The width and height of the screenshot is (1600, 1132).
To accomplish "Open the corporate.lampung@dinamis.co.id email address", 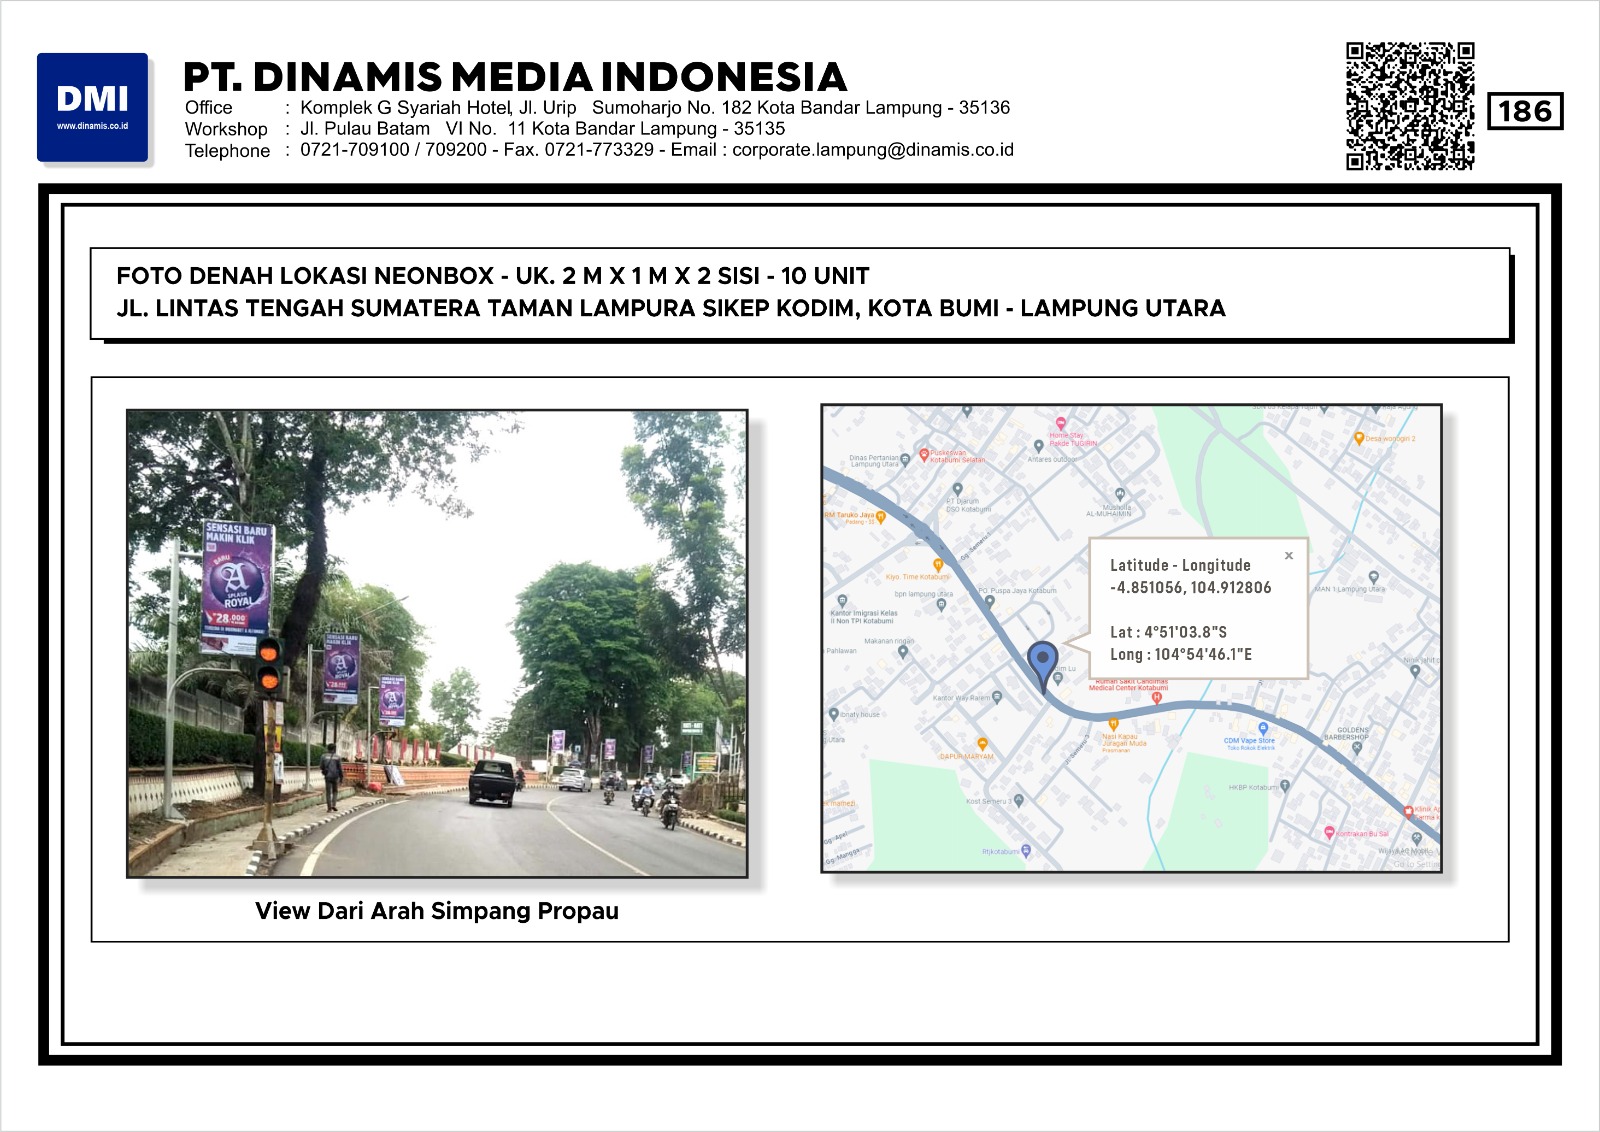I will pyautogui.click(x=872, y=150).
